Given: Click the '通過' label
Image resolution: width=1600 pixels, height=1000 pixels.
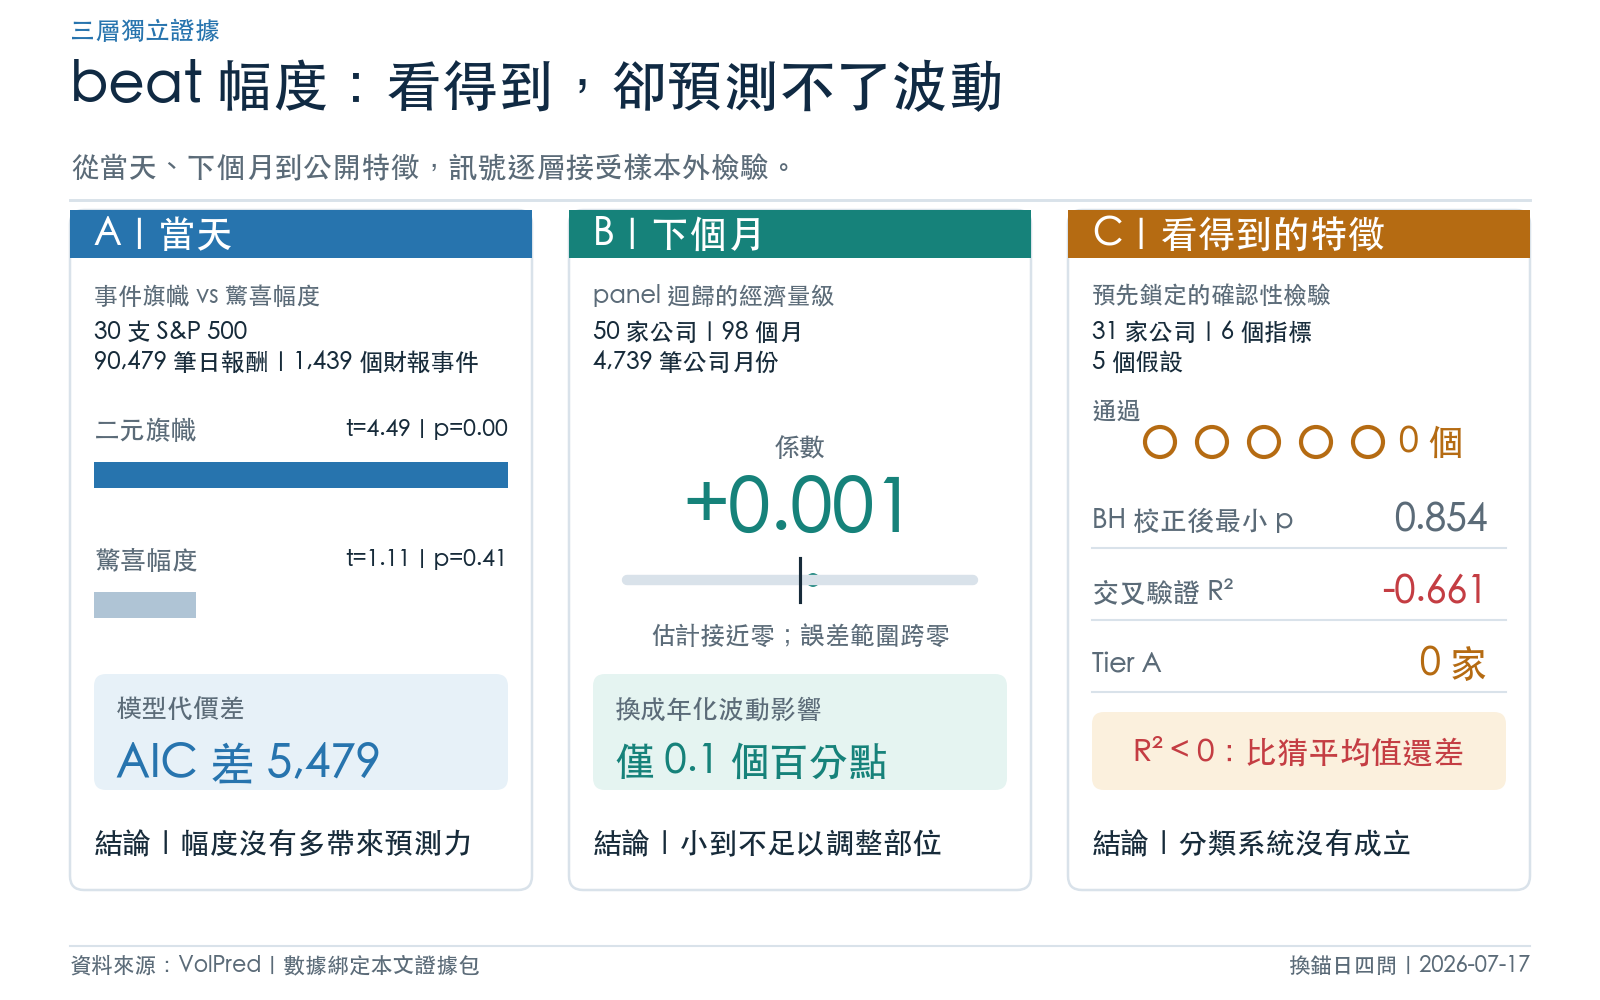Looking at the screenshot, I should (1116, 411).
